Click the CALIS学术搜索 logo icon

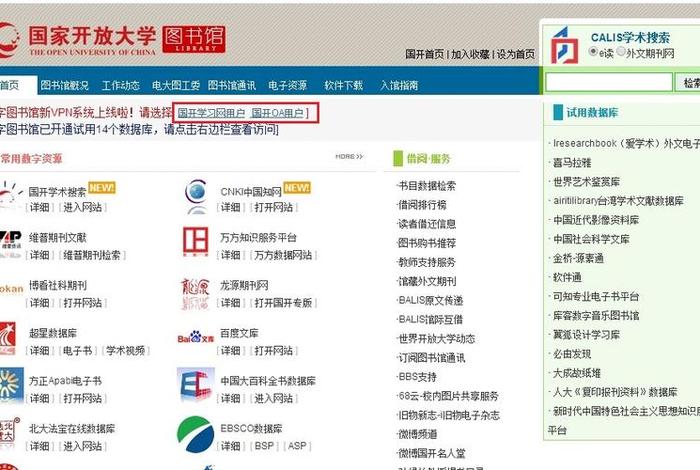564,46
